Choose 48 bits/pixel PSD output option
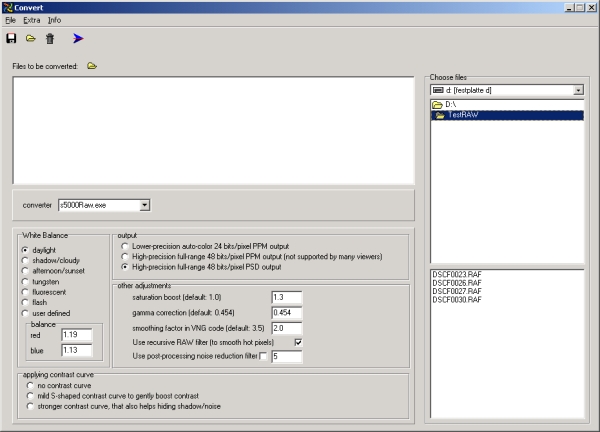Screen dimensions: 600x432 click(x=124, y=268)
